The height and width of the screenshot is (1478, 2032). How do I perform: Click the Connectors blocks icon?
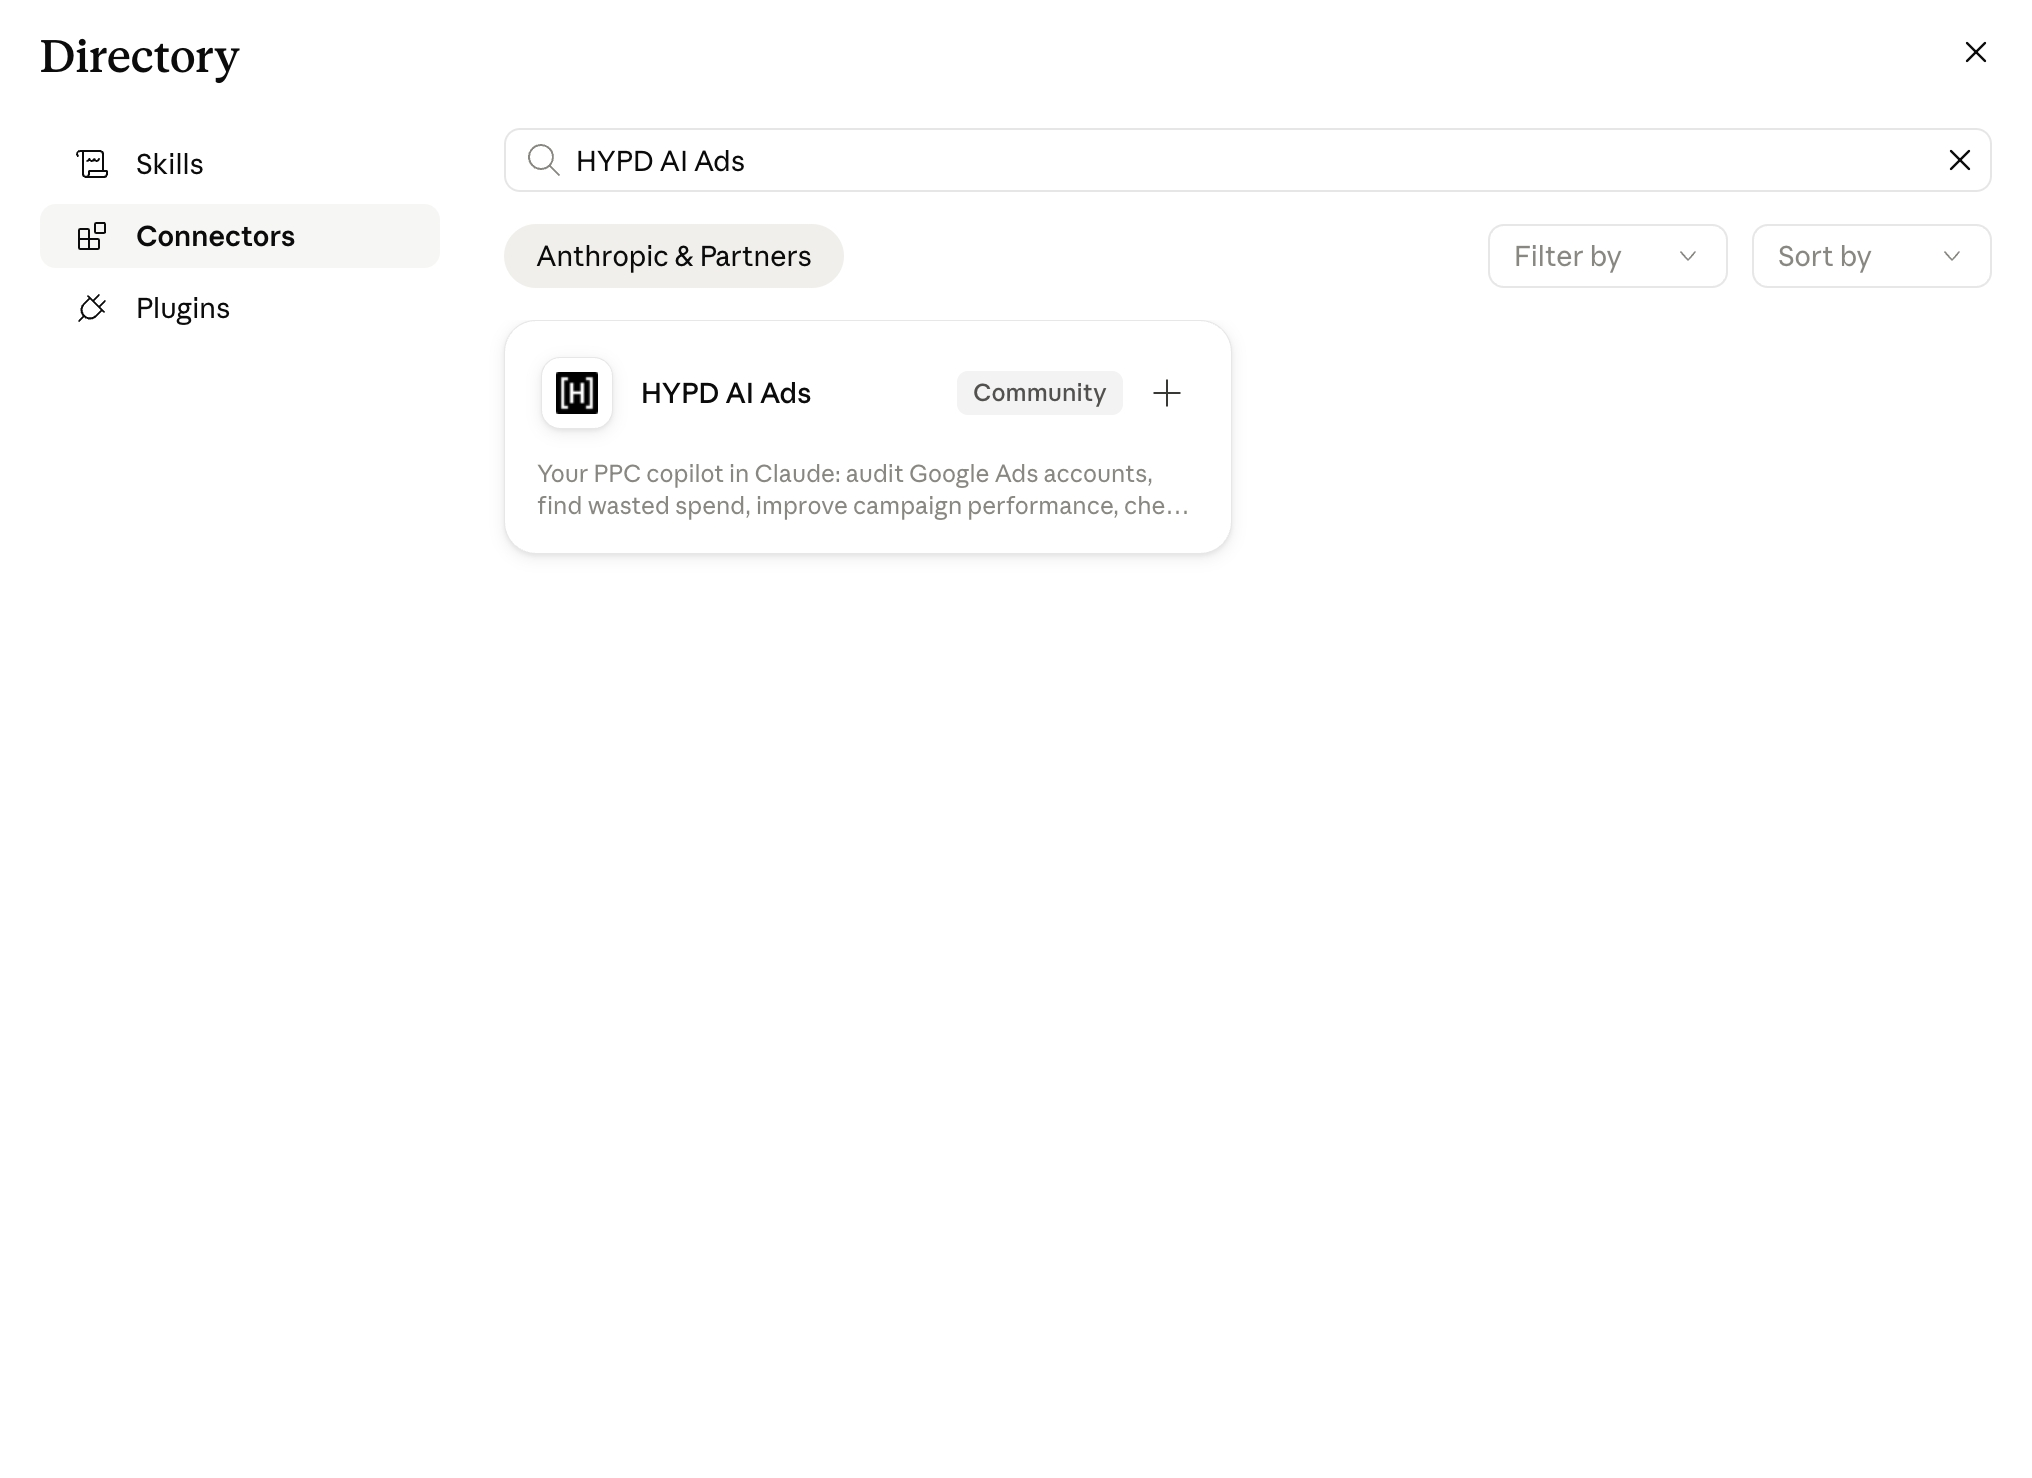[92, 236]
